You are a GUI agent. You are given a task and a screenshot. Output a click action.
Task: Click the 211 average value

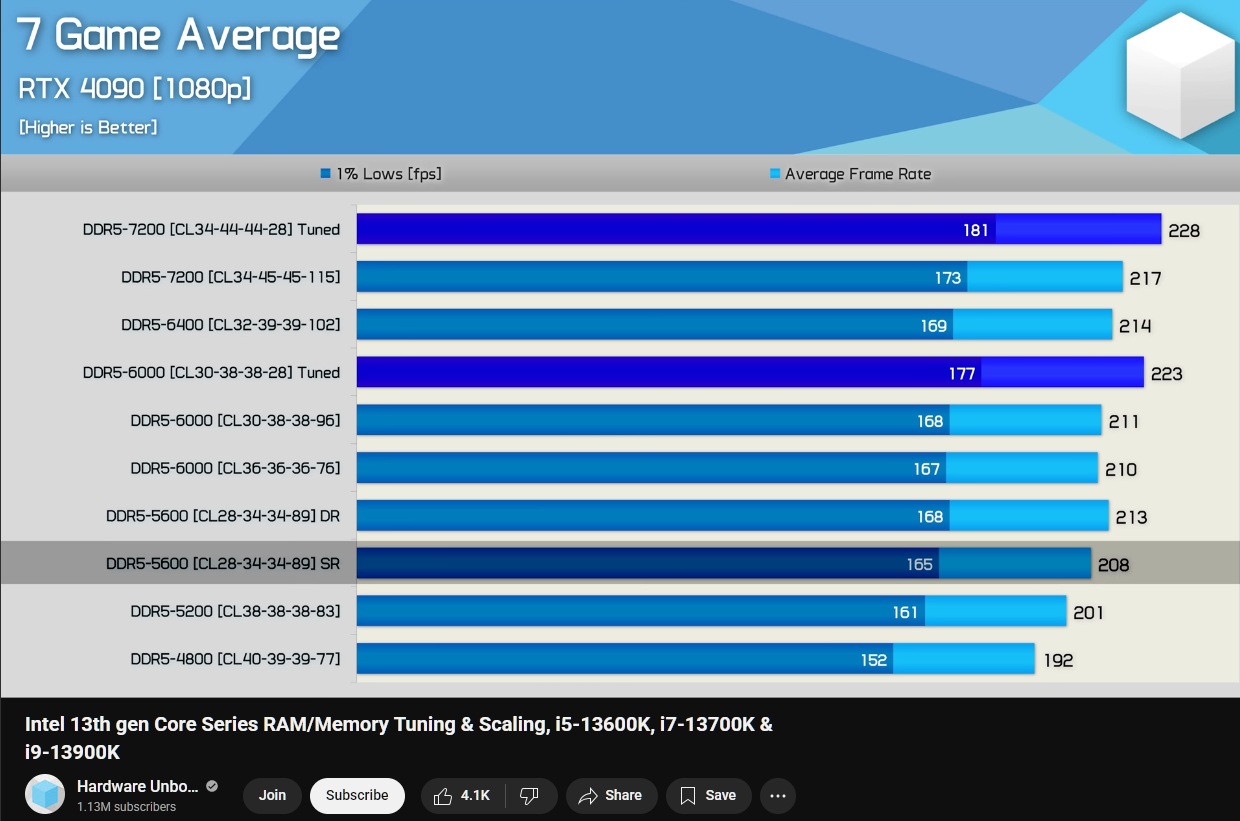(x=1124, y=422)
